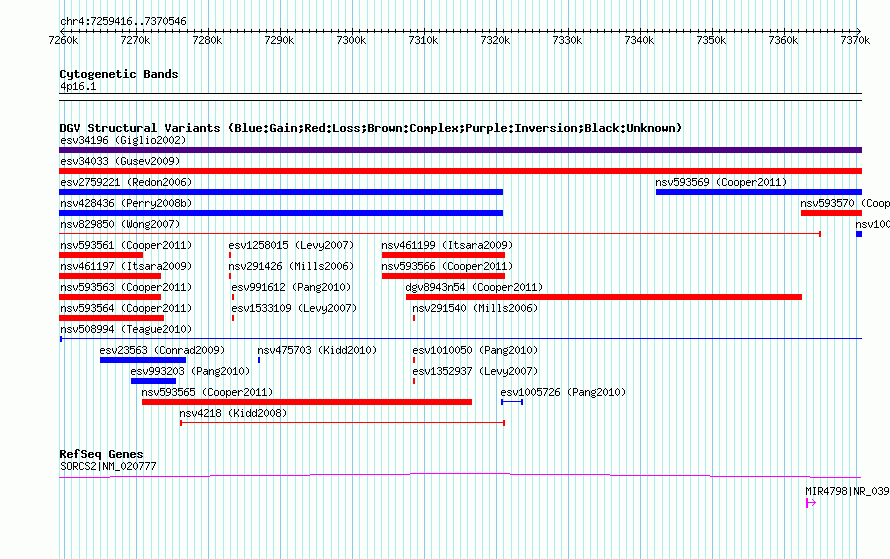The width and height of the screenshot is (890, 559).
Task: Select the Cytogenetic Bands track heading
Action: 119,74
